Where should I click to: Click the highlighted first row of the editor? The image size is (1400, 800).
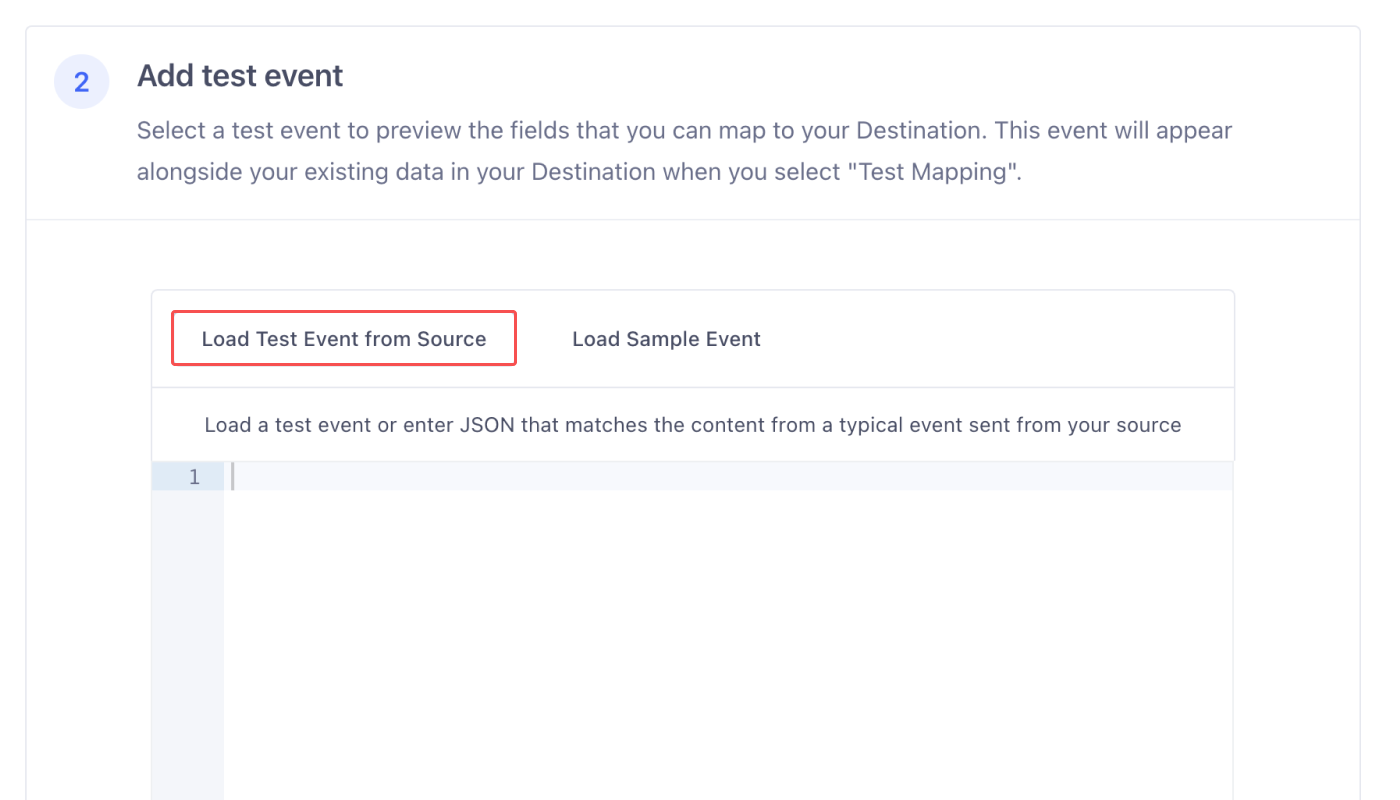[x=692, y=477]
